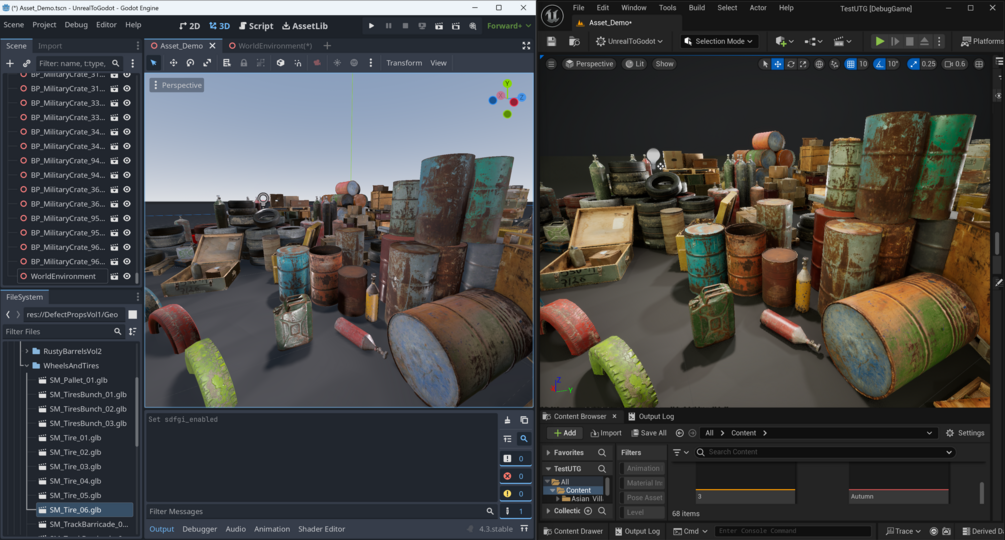Hide the WorldEnvironment node via eye icon
The image size is (1005, 540).
pyautogui.click(x=127, y=276)
